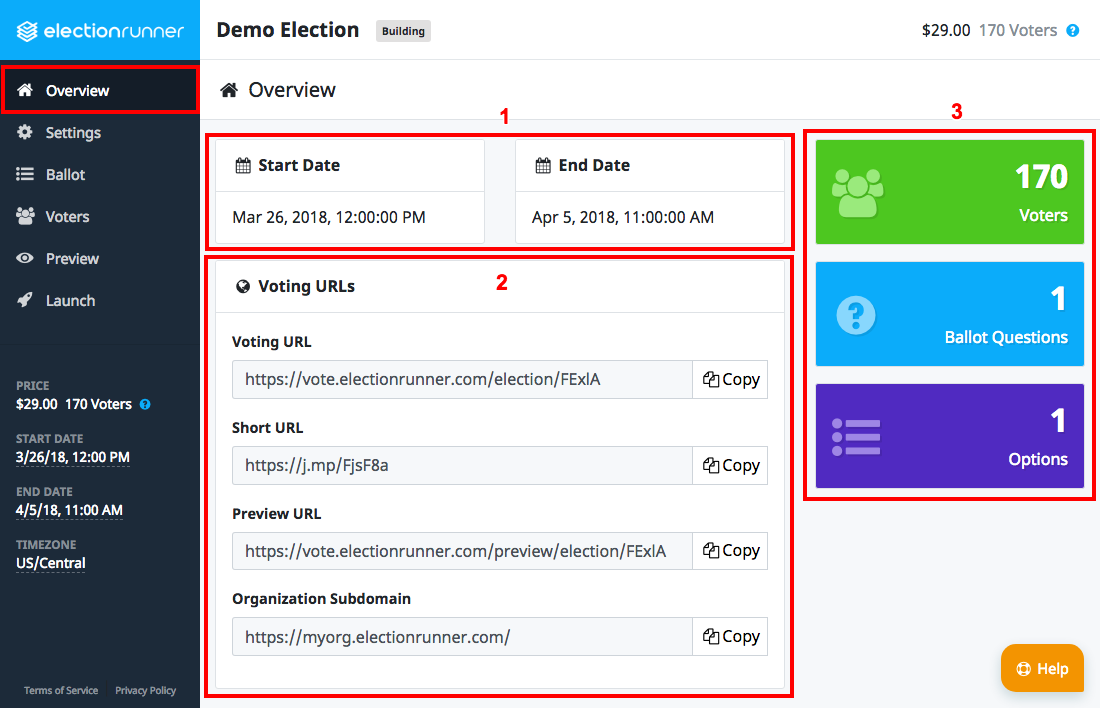Image resolution: width=1100 pixels, height=708 pixels.
Task: Click the Demo Election title
Action: pyautogui.click(x=288, y=30)
